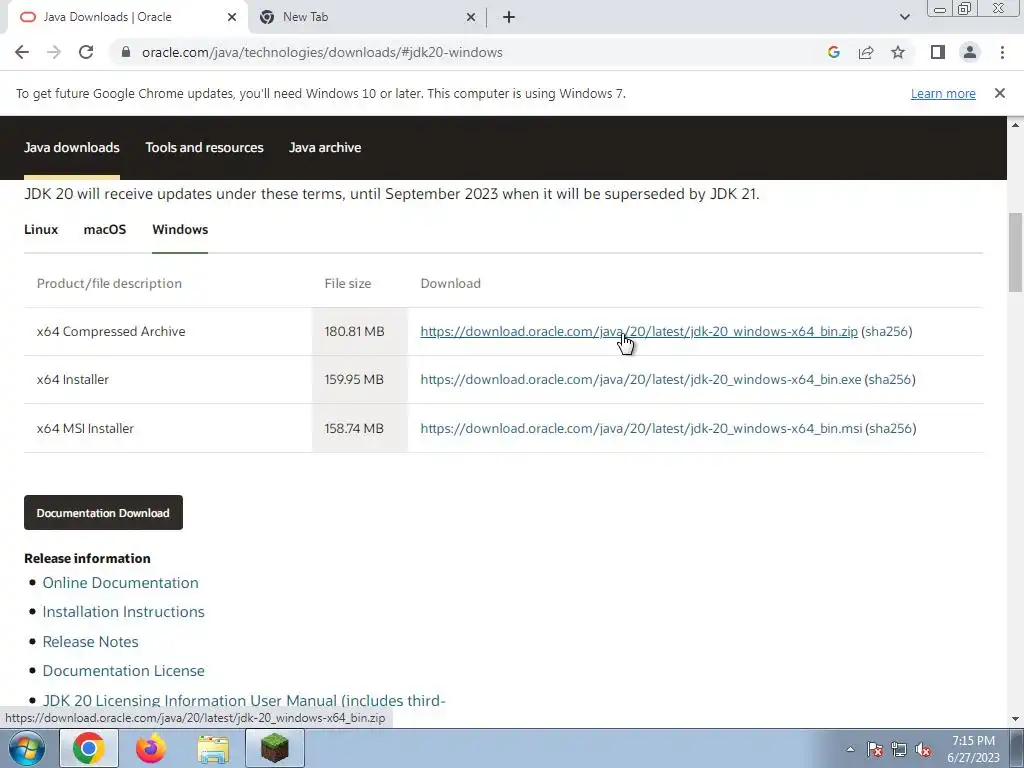Open the Action Center flag icon
1024x768 pixels.
tap(875, 749)
